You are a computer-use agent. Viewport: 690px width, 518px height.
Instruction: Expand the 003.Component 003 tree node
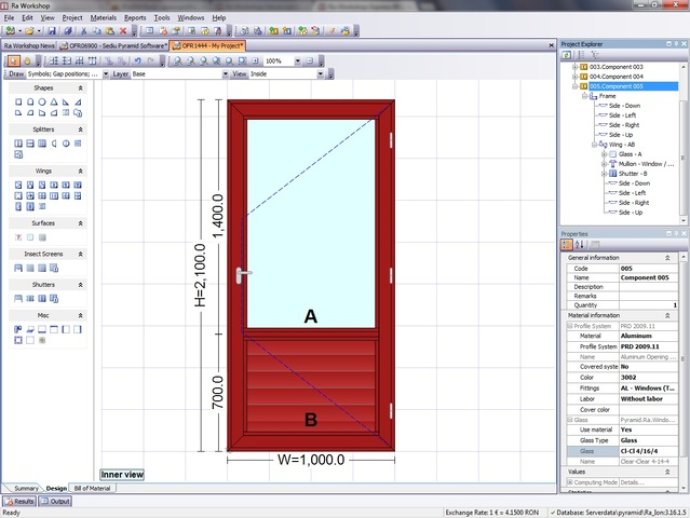pyautogui.click(x=575, y=67)
